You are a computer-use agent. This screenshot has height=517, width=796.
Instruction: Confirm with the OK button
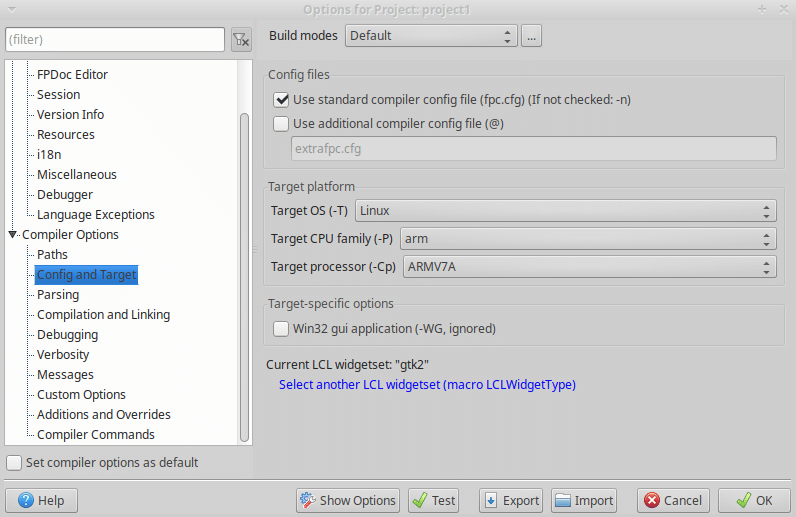[x=754, y=501]
